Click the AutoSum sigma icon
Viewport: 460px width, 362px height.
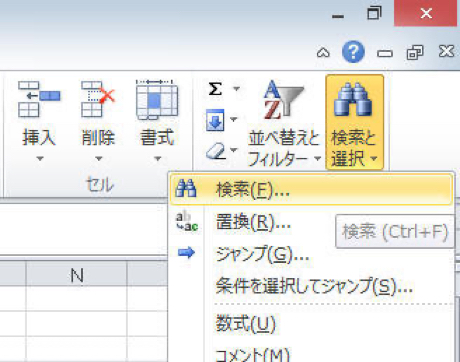(x=215, y=89)
